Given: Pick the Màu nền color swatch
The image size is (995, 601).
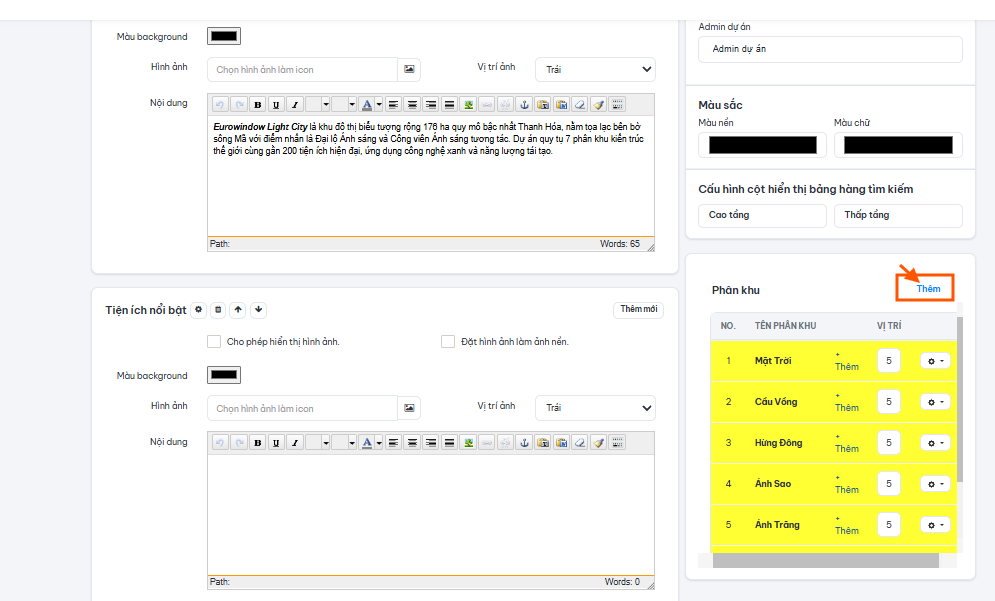Looking at the screenshot, I should tap(763, 145).
